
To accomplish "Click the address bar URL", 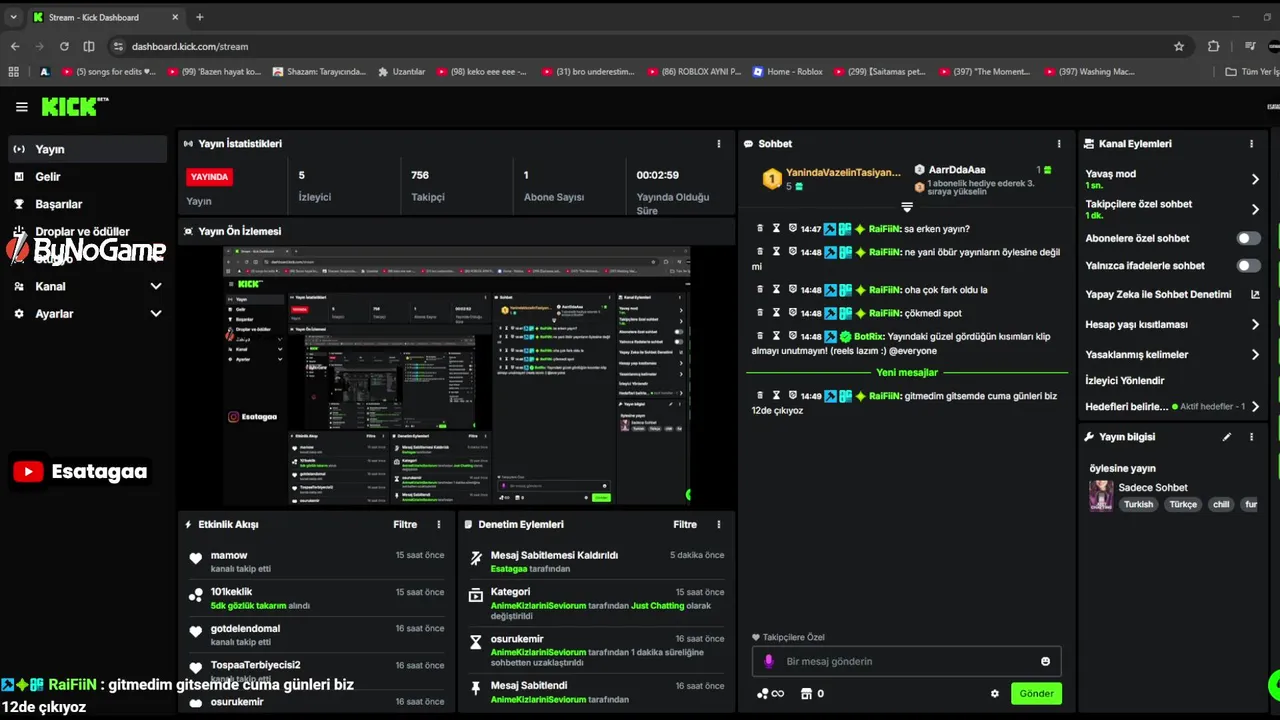I will coord(190,46).
